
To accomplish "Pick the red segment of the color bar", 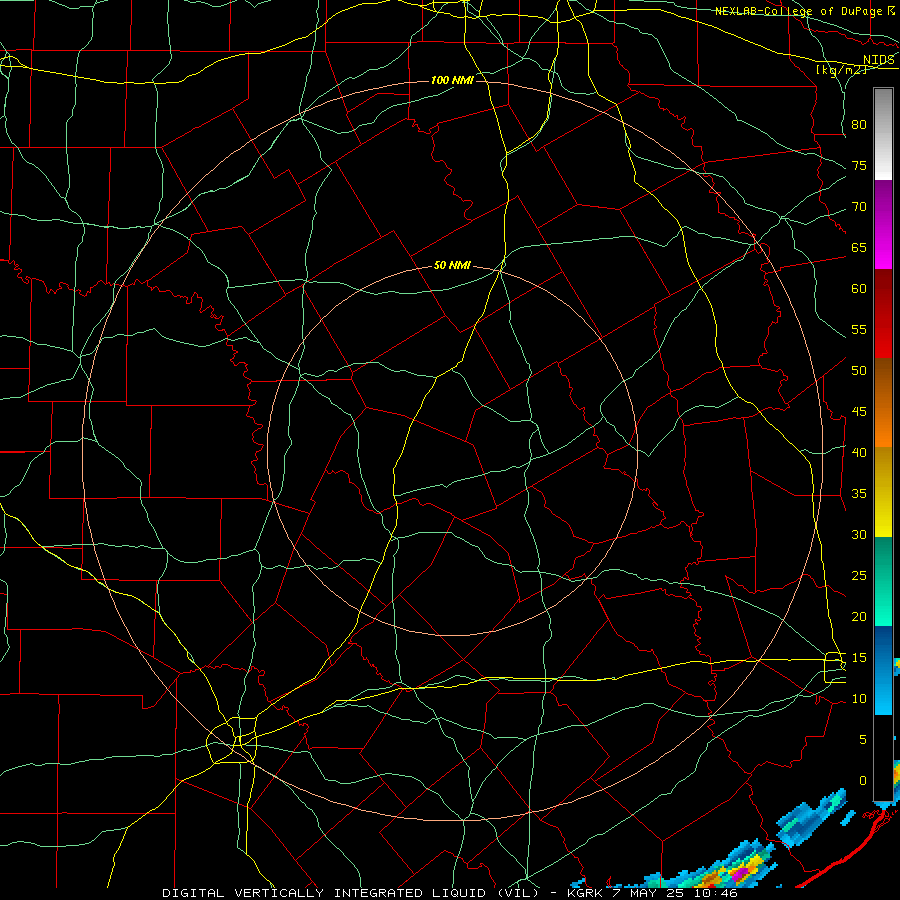I will [883, 314].
